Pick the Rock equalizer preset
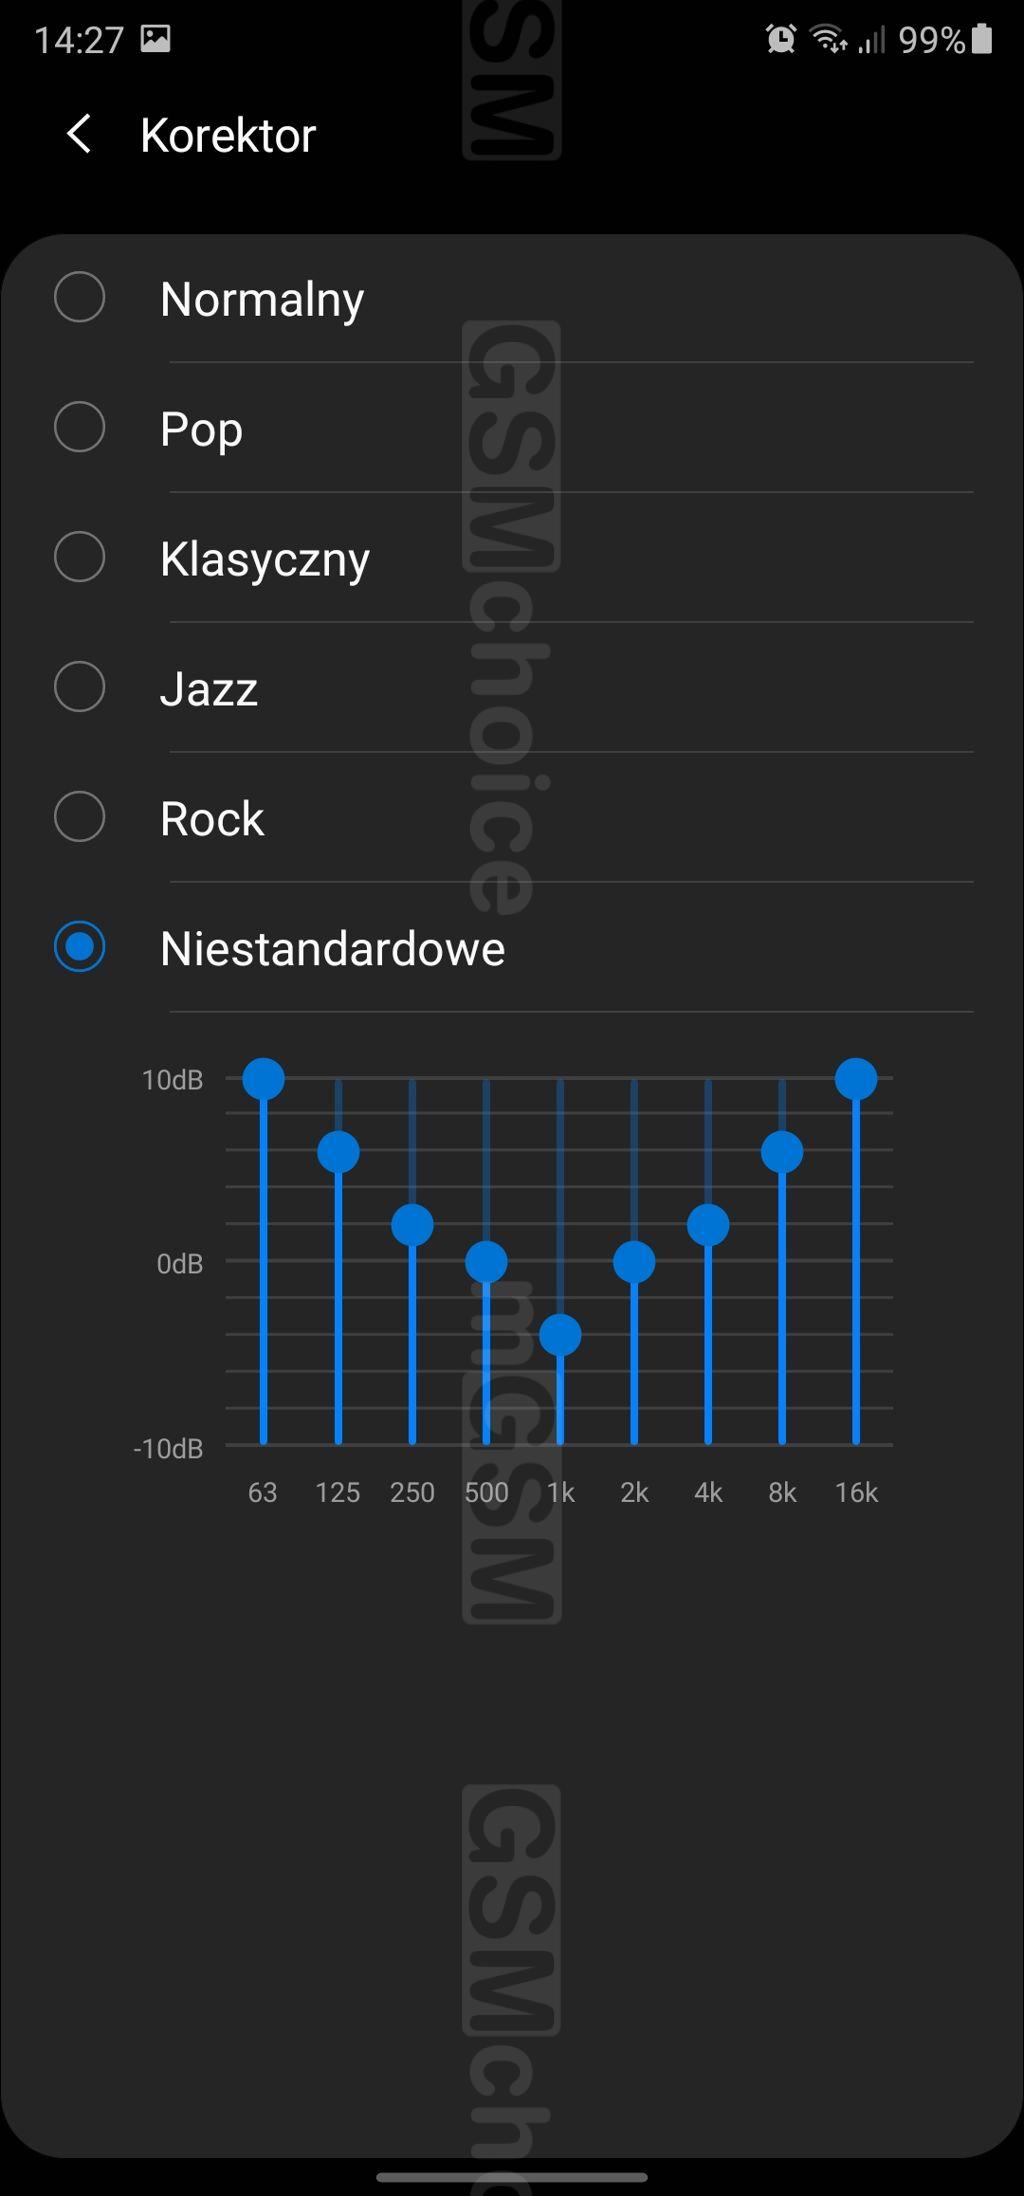Viewport: 1024px width, 2196px height. point(80,817)
